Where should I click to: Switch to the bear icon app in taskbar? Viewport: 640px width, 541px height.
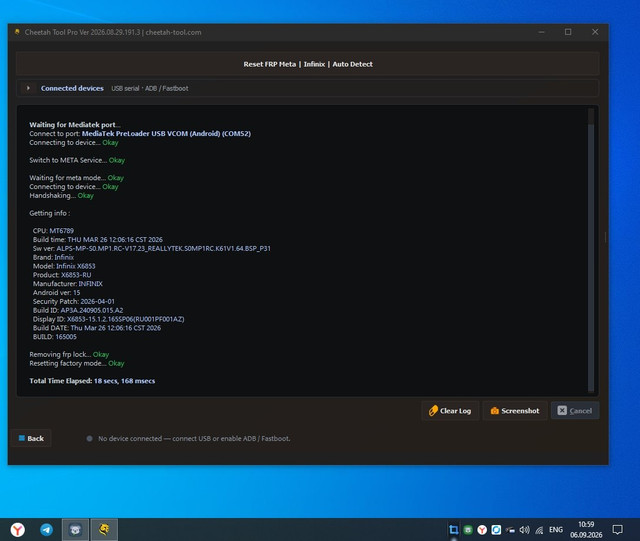coord(75,530)
